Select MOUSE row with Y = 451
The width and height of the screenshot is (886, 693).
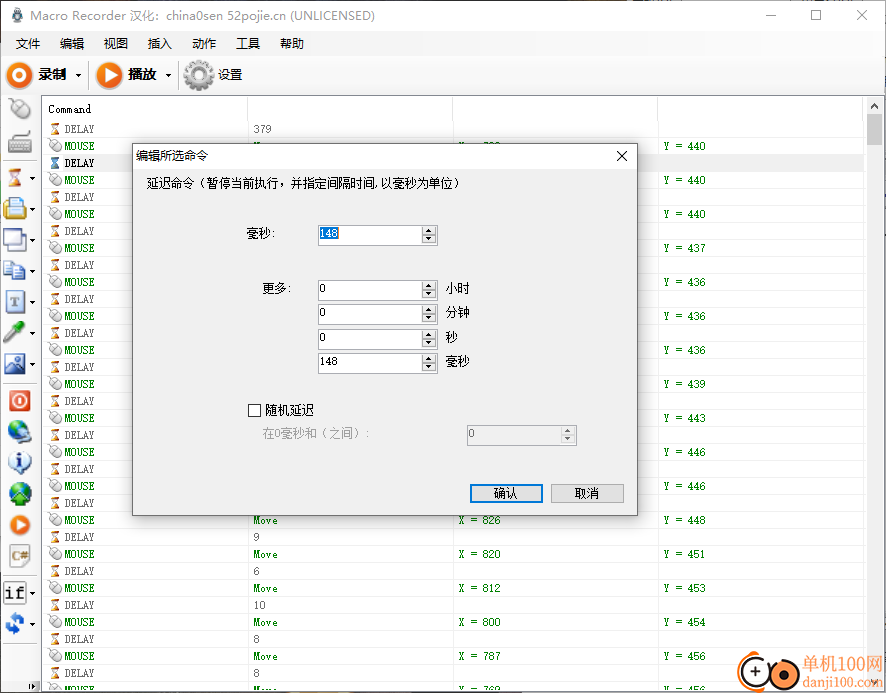(453, 554)
